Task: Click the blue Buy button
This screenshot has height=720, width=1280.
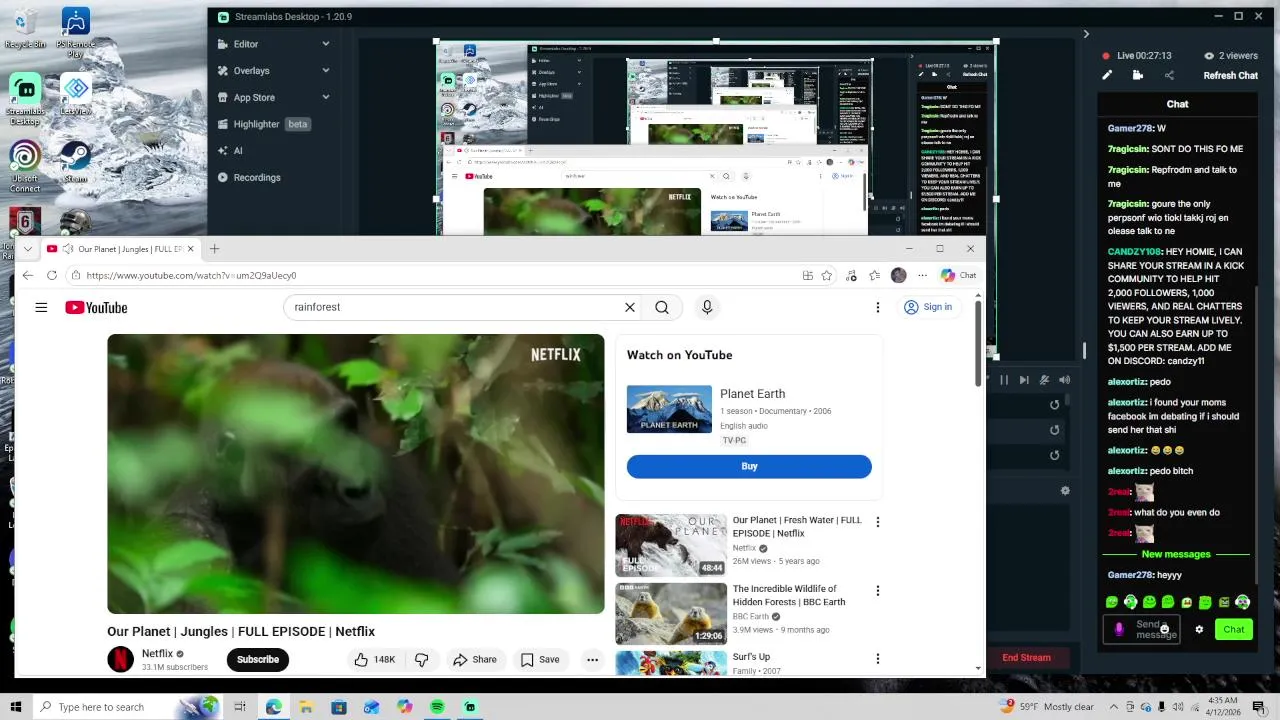Action: click(x=749, y=466)
